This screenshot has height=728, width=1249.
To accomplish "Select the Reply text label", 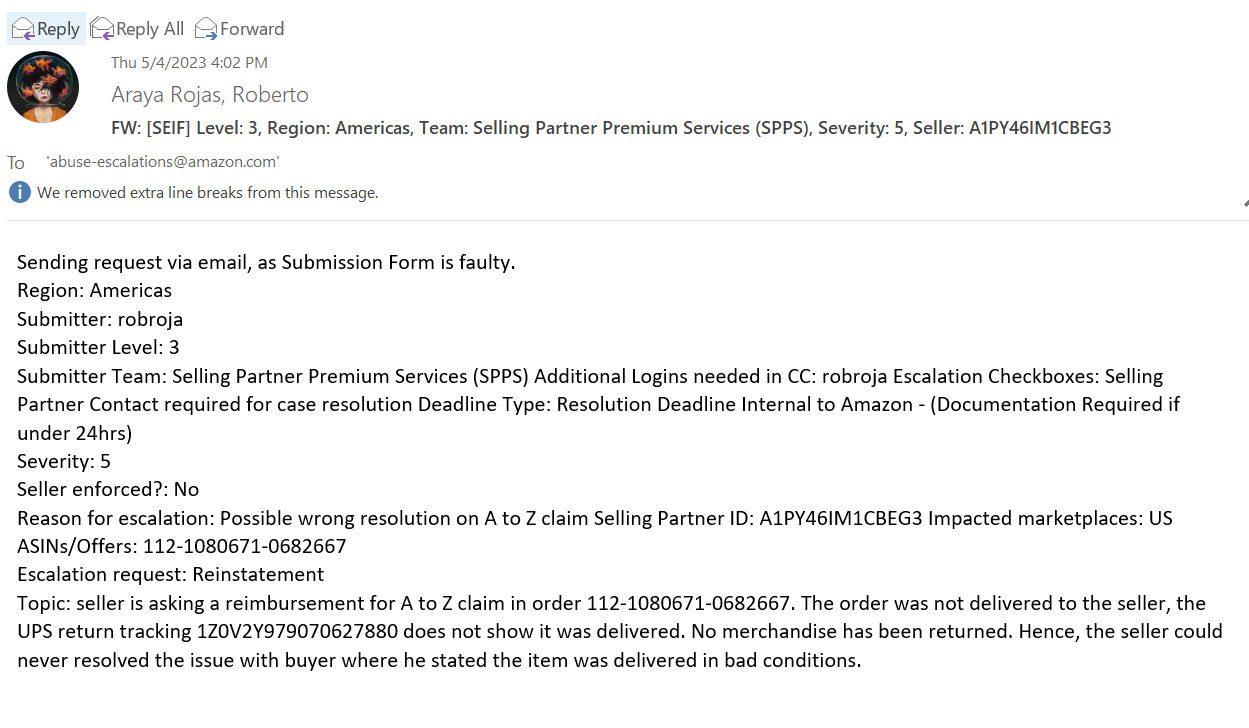I will pos(58,29).
